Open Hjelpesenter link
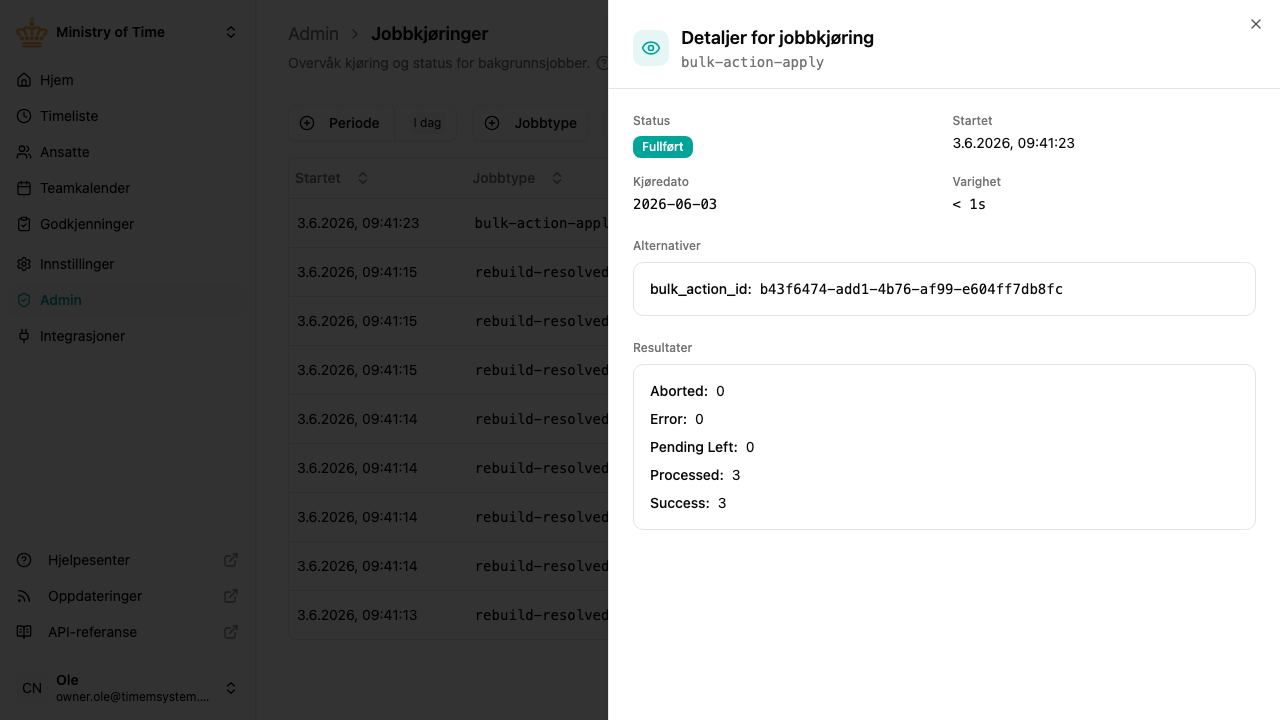1280x720 pixels. point(128,560)
